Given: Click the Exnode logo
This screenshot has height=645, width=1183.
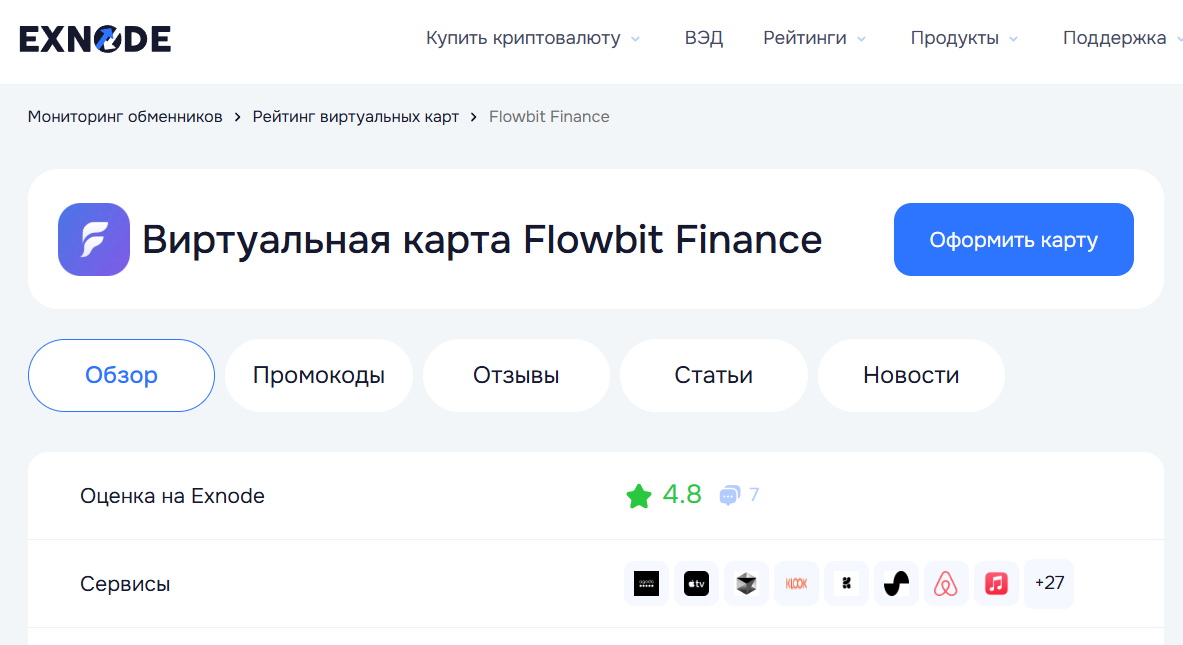Looking at the screenshot, I should click(x=95, y=39).
